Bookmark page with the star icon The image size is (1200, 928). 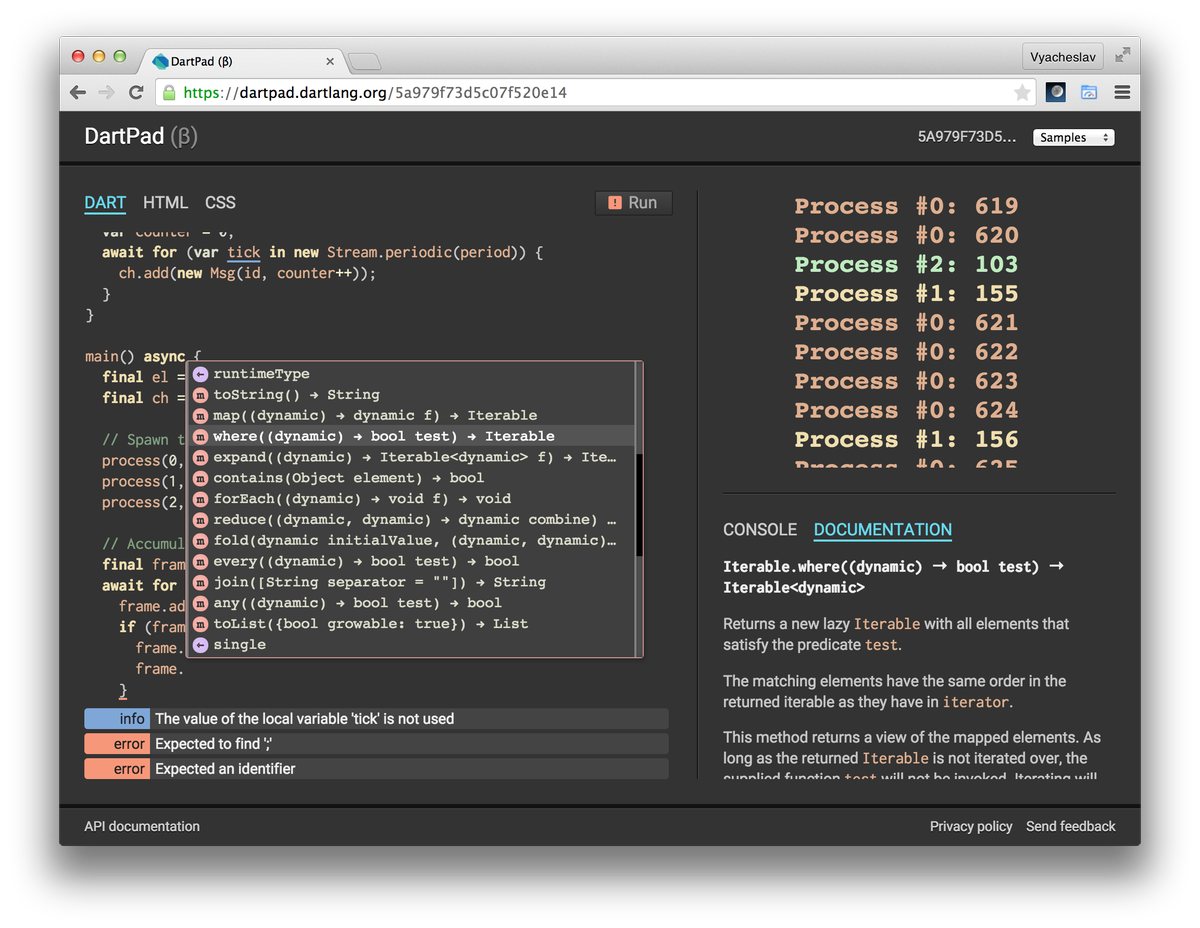coord(1022,93)
